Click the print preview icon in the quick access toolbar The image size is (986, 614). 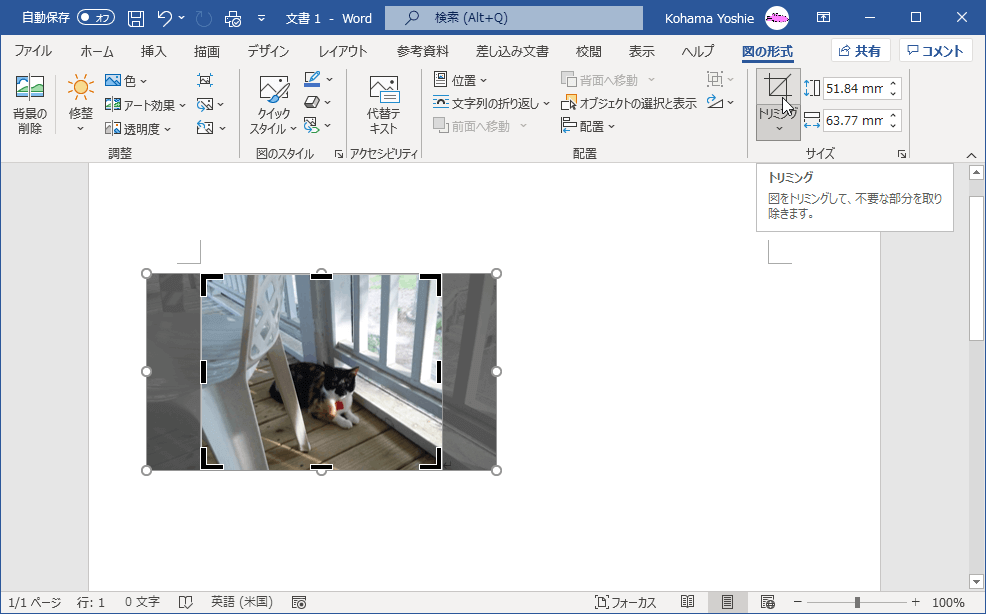[x=233, y=18]
